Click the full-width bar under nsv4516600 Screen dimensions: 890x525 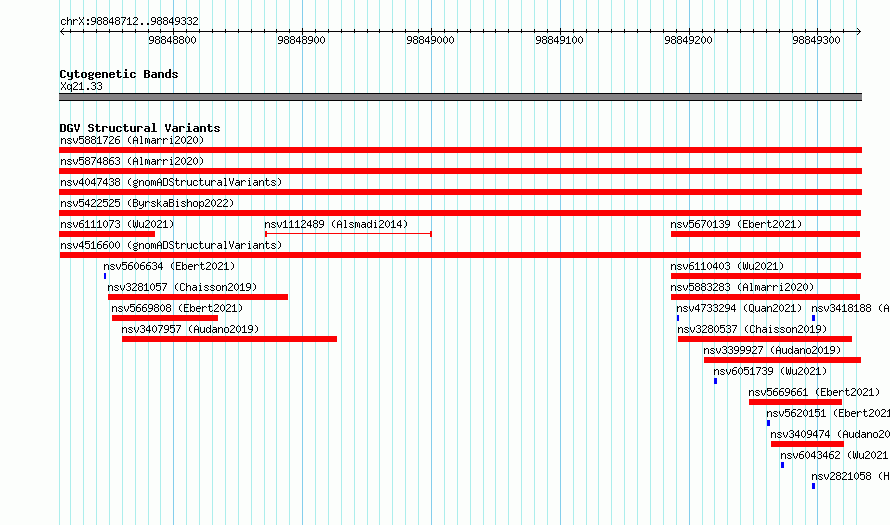460,255
